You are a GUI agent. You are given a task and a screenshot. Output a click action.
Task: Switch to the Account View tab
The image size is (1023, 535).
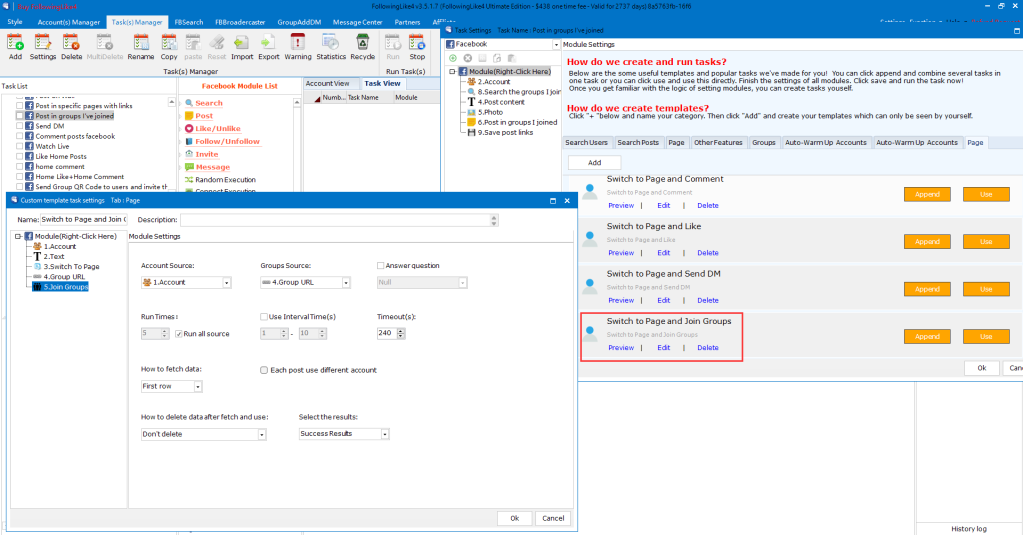click(328, 84)
